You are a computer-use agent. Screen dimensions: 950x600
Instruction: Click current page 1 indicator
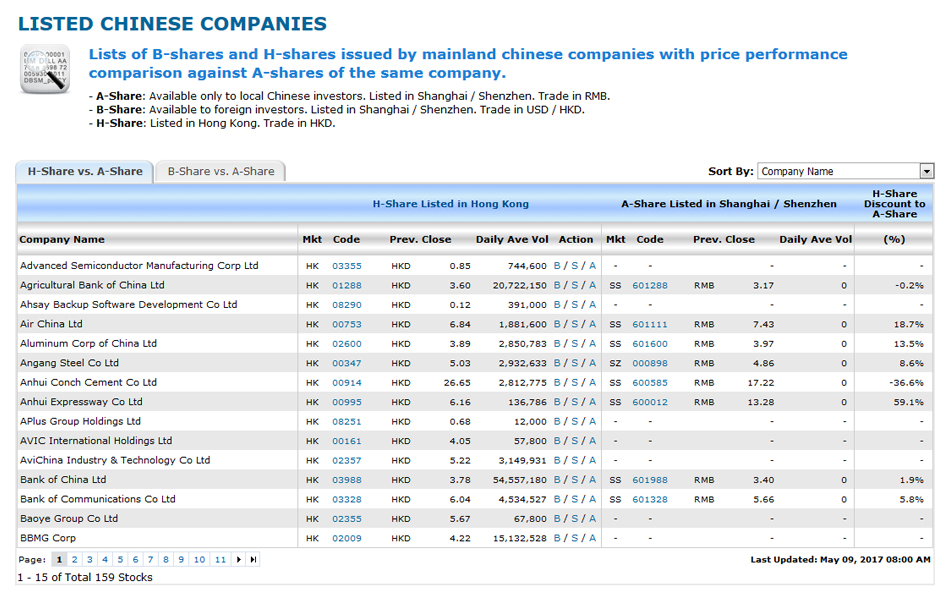[x=59, y=559]
